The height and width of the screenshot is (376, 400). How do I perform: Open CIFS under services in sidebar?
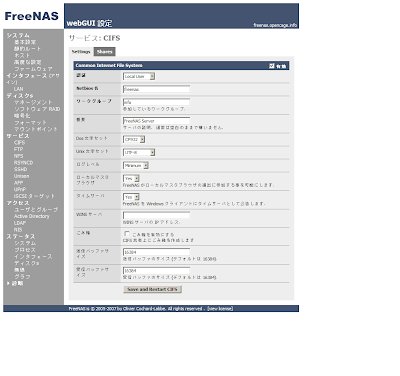[x=19, y=143]
